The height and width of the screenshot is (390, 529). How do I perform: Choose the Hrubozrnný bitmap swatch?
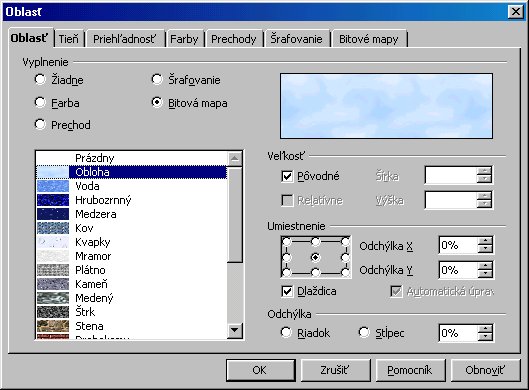click(x=53, y=200)
